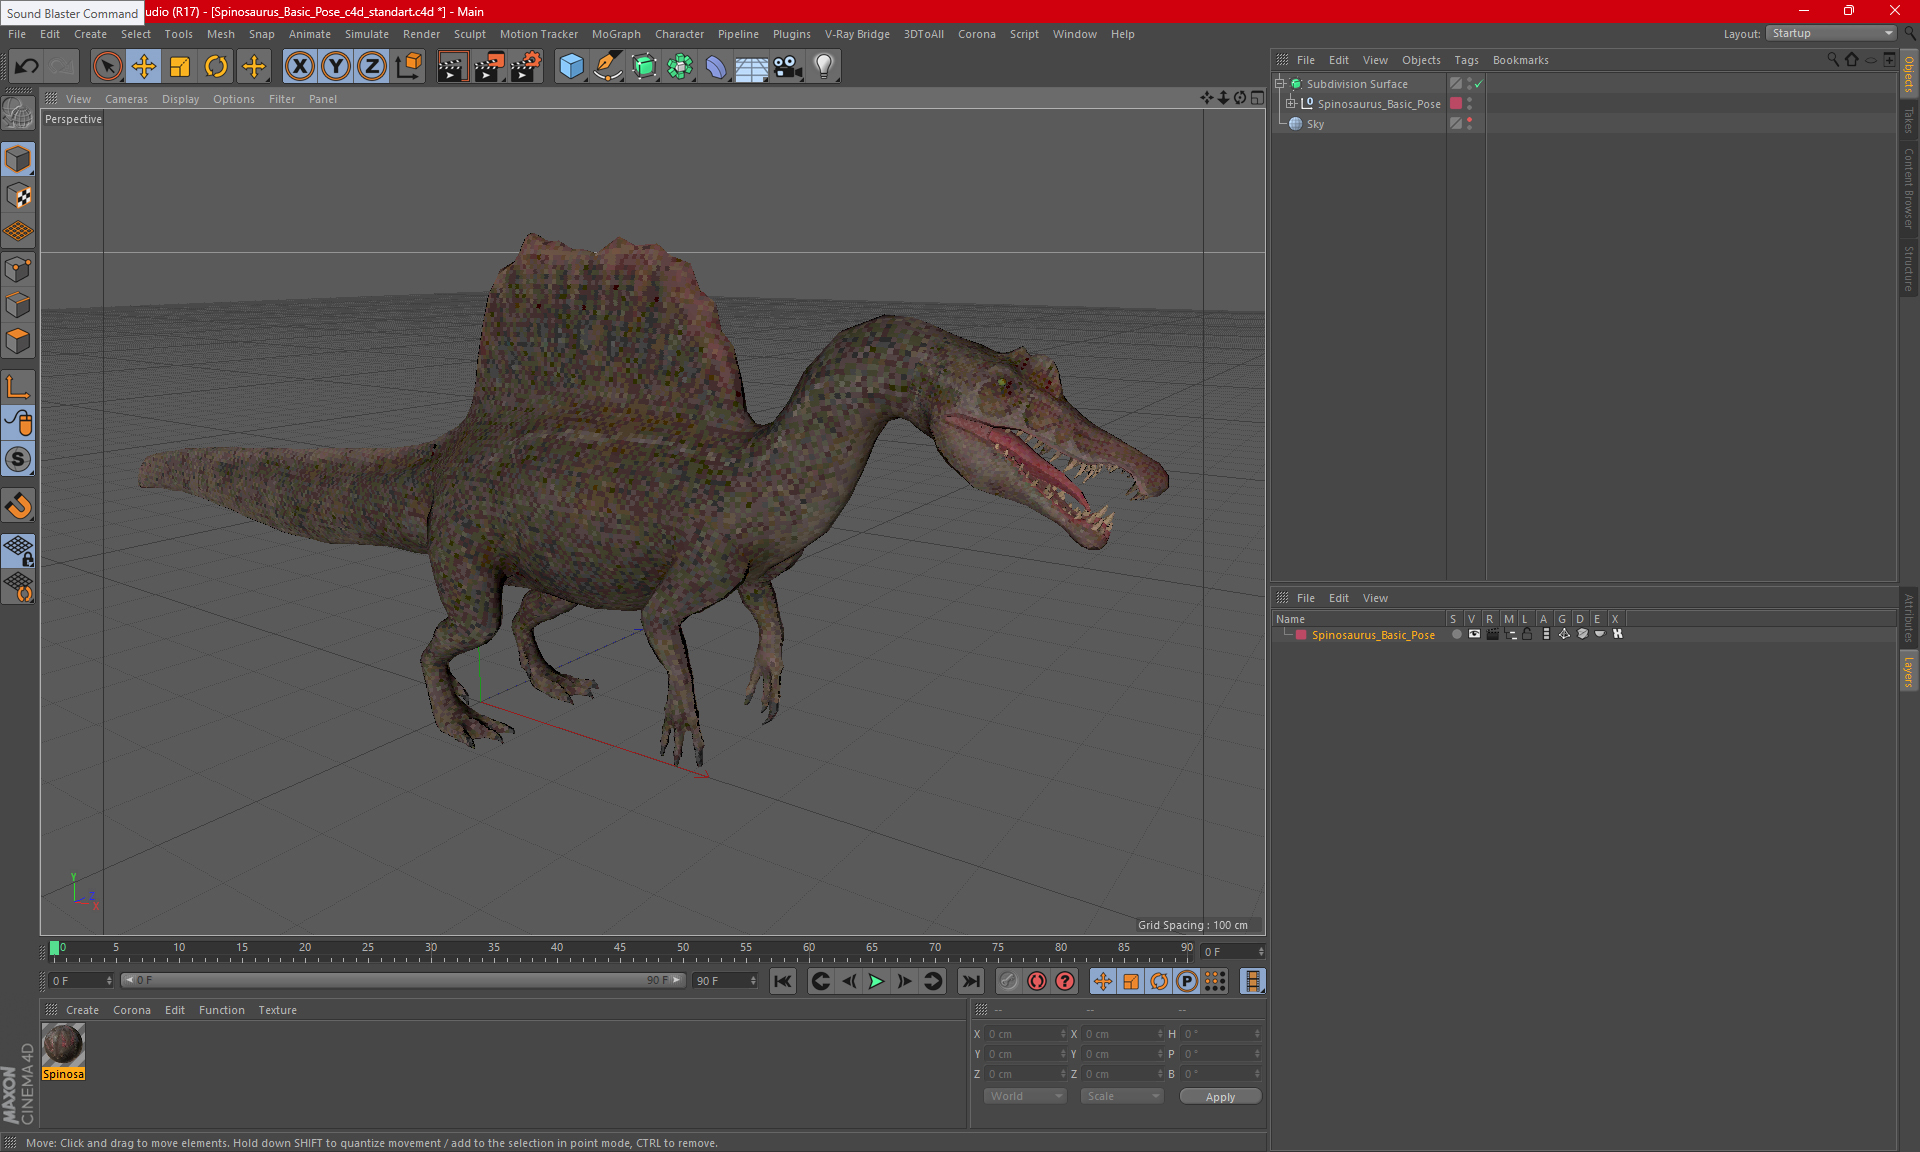The width and height of the screenshot is (1920, 1152).
Task: Click the red layer swatch of Spinosaurus_Basic_Pose
Action: tap(1456, 104)
